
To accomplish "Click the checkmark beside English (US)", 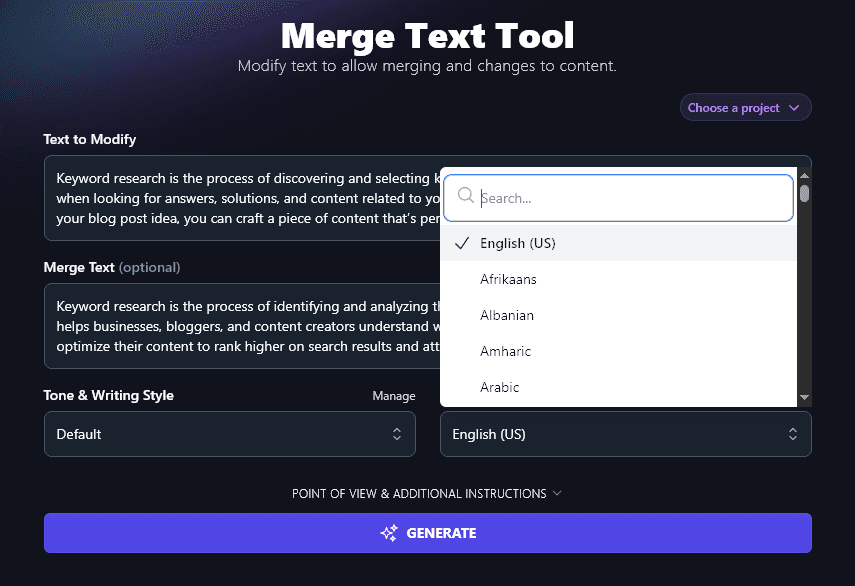I will (462, 242).
